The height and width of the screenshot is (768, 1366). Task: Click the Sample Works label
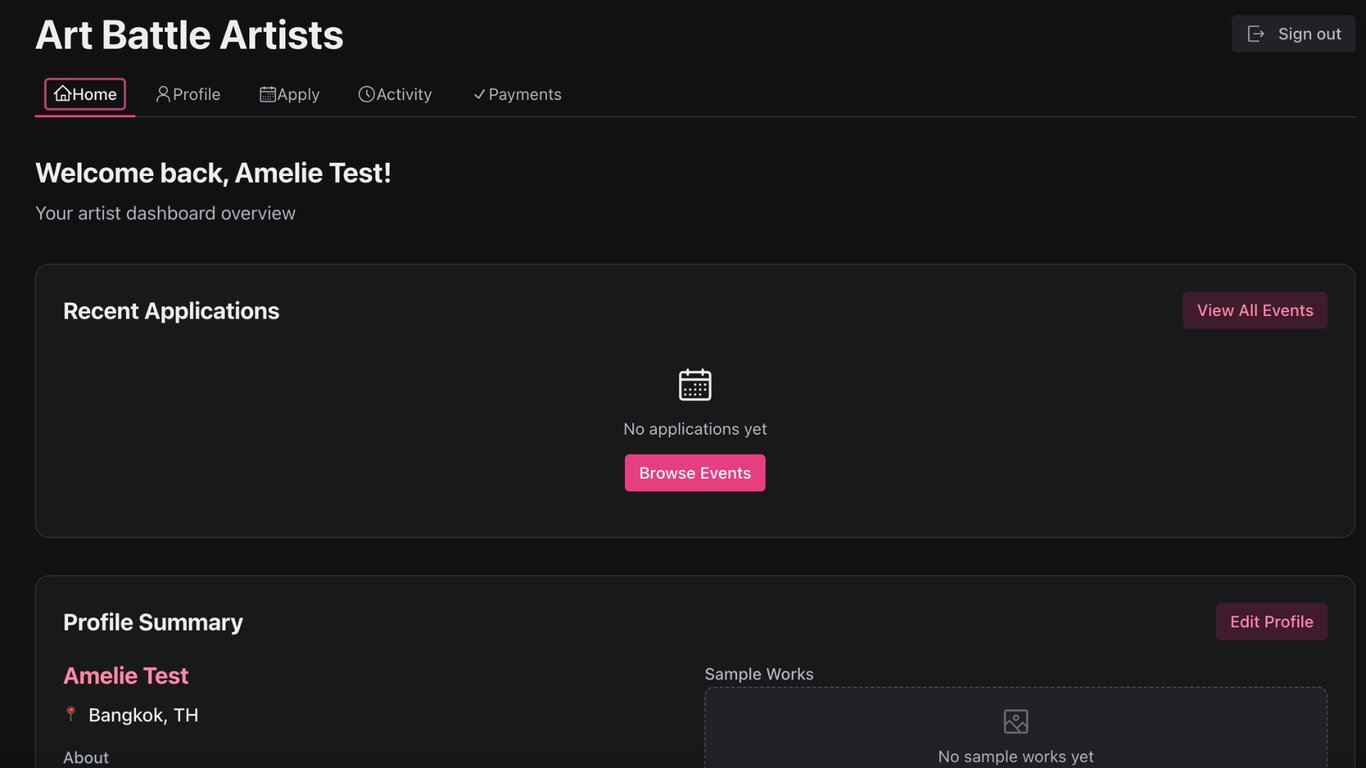tap(759, 674)
